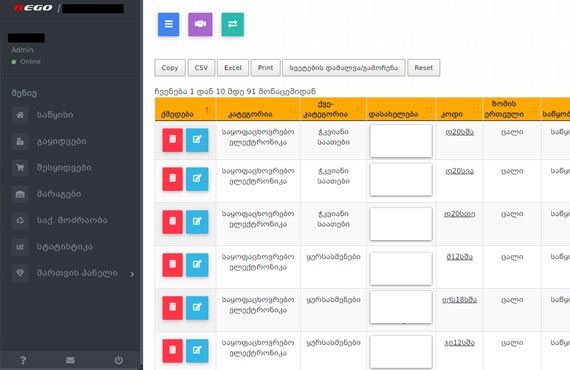Viewport: 570px width, 370px height.
Task: Click the purple handshake icon button
Action: tap(200, 24)
